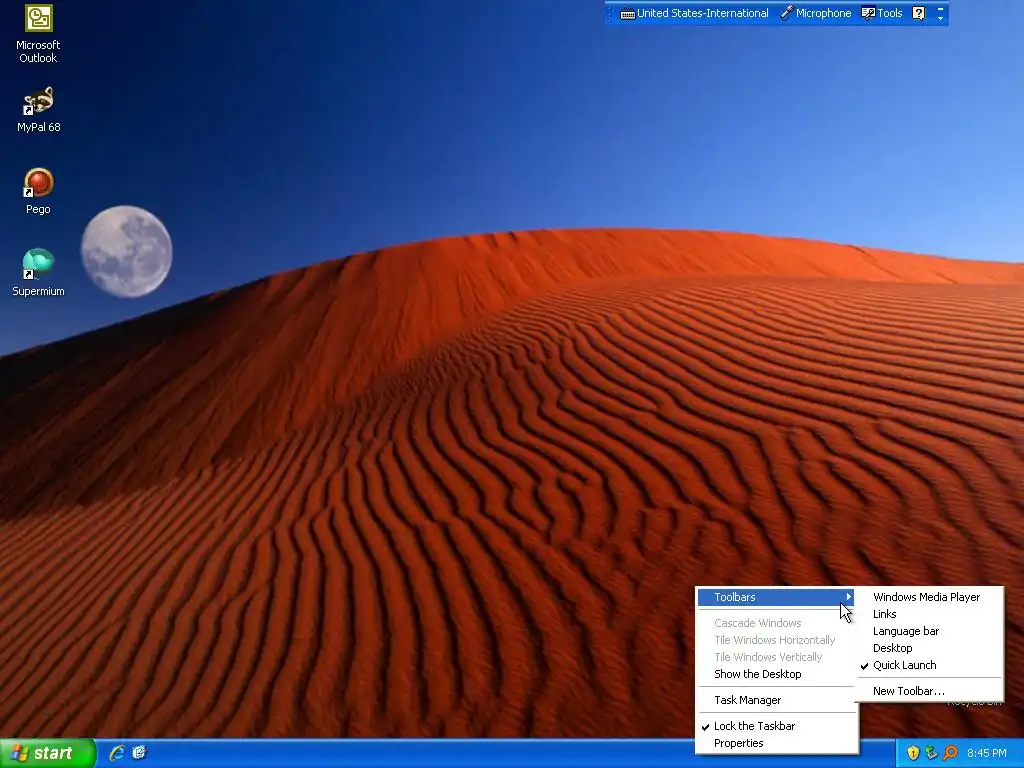Screen dimensions: 1024x768
Task: Expand the Toolbars submenu entry
Action: pyautogui.click(x=776, y=597)
